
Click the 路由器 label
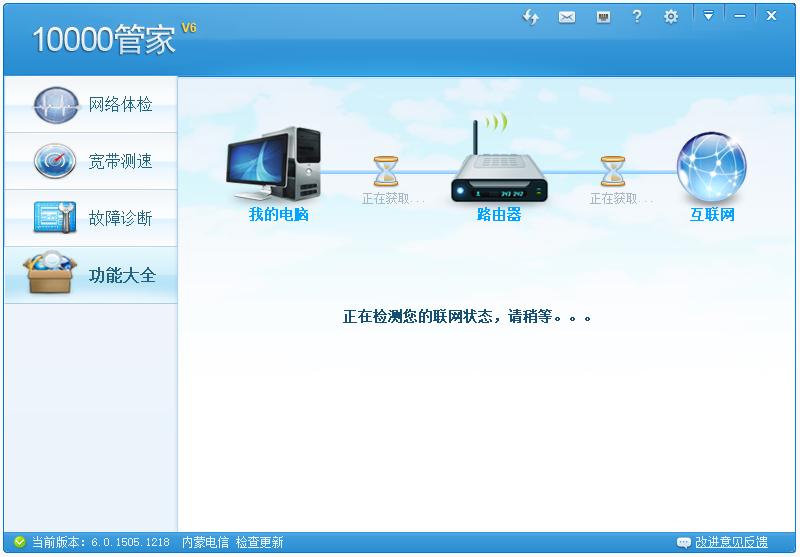499,215
